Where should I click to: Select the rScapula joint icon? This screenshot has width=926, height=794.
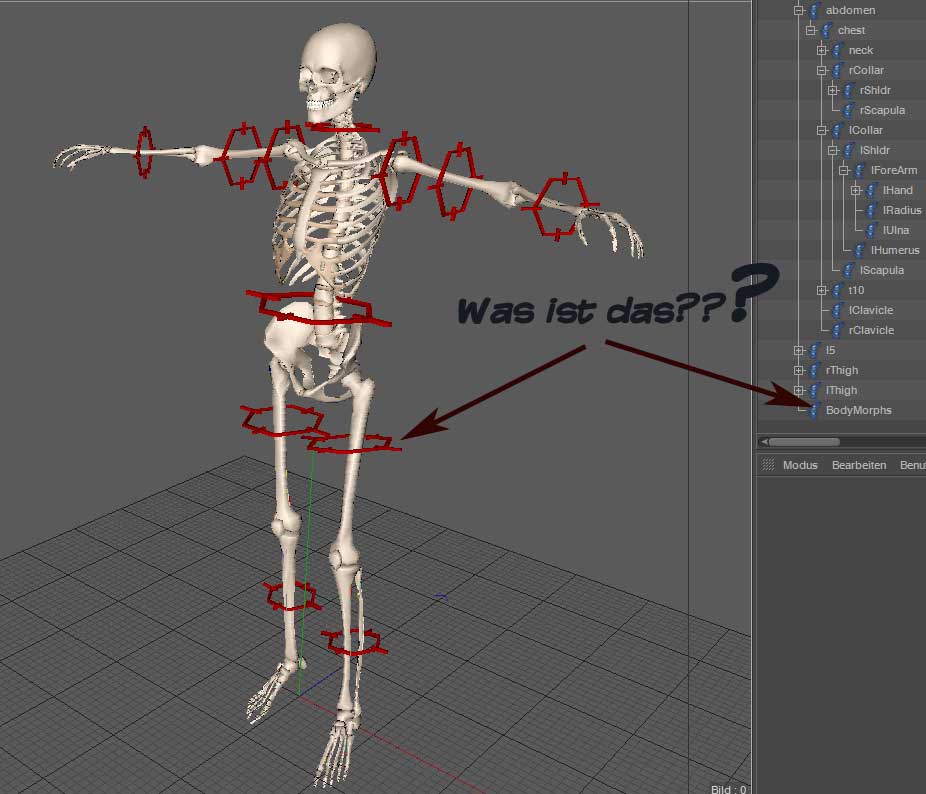[x=849, y=110]
